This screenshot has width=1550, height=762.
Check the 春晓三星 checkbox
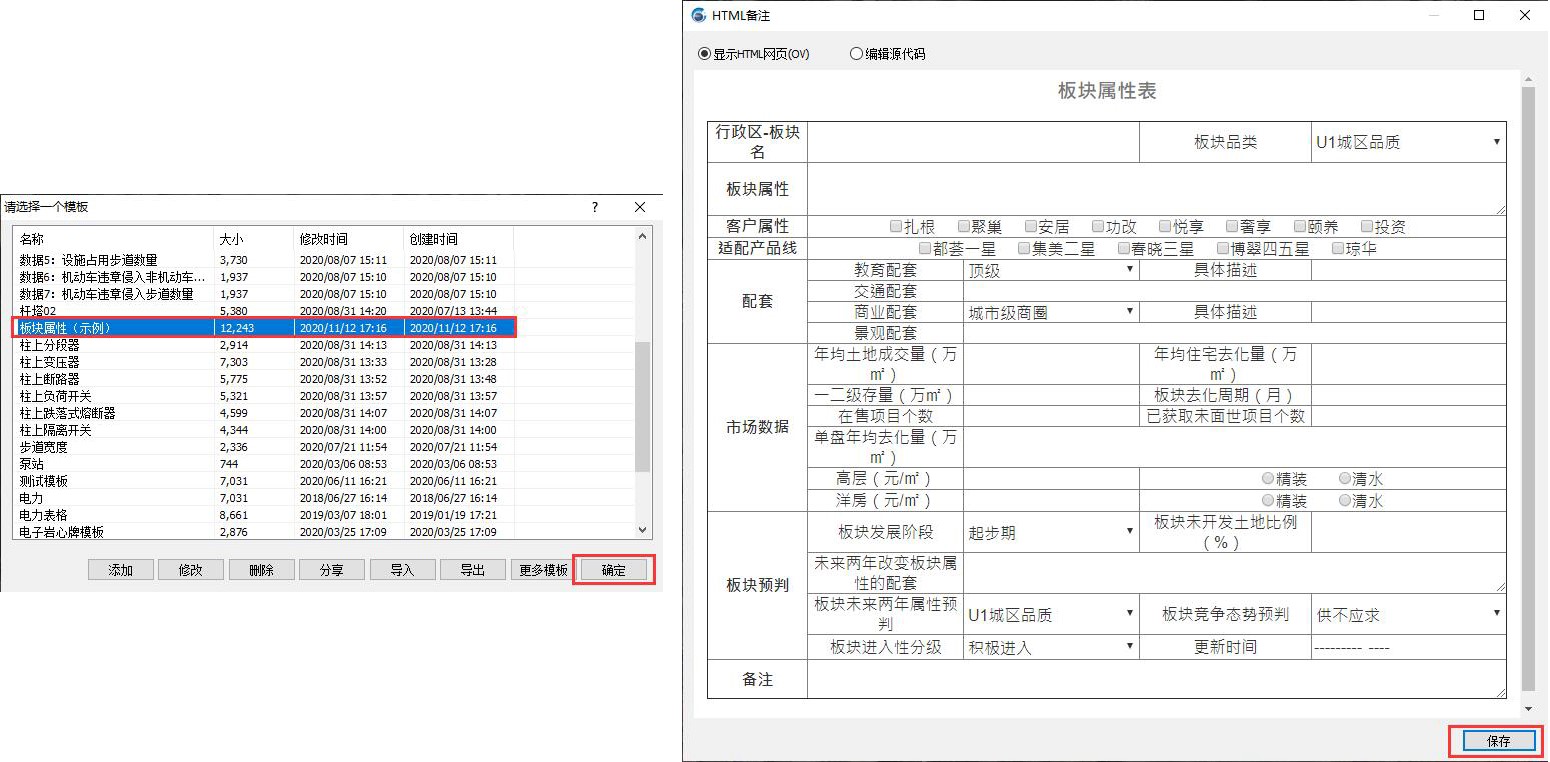[1124, 248]
